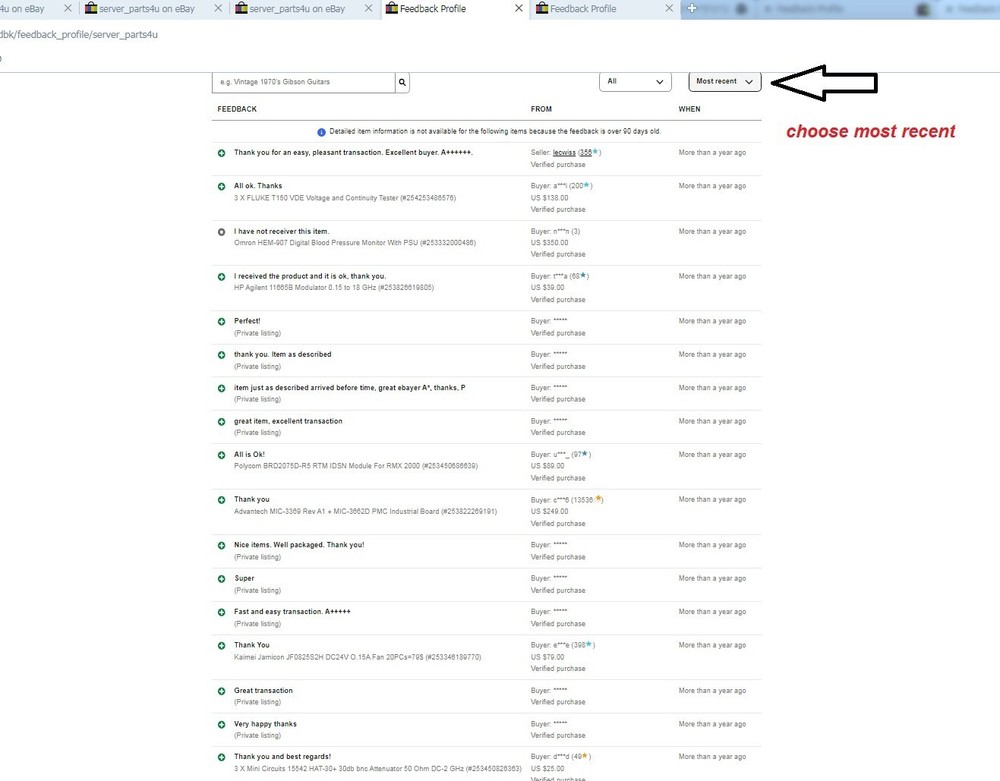Click the blue info icon above the list
This screenshot has height=781, width=1000.
coord(321,131)
